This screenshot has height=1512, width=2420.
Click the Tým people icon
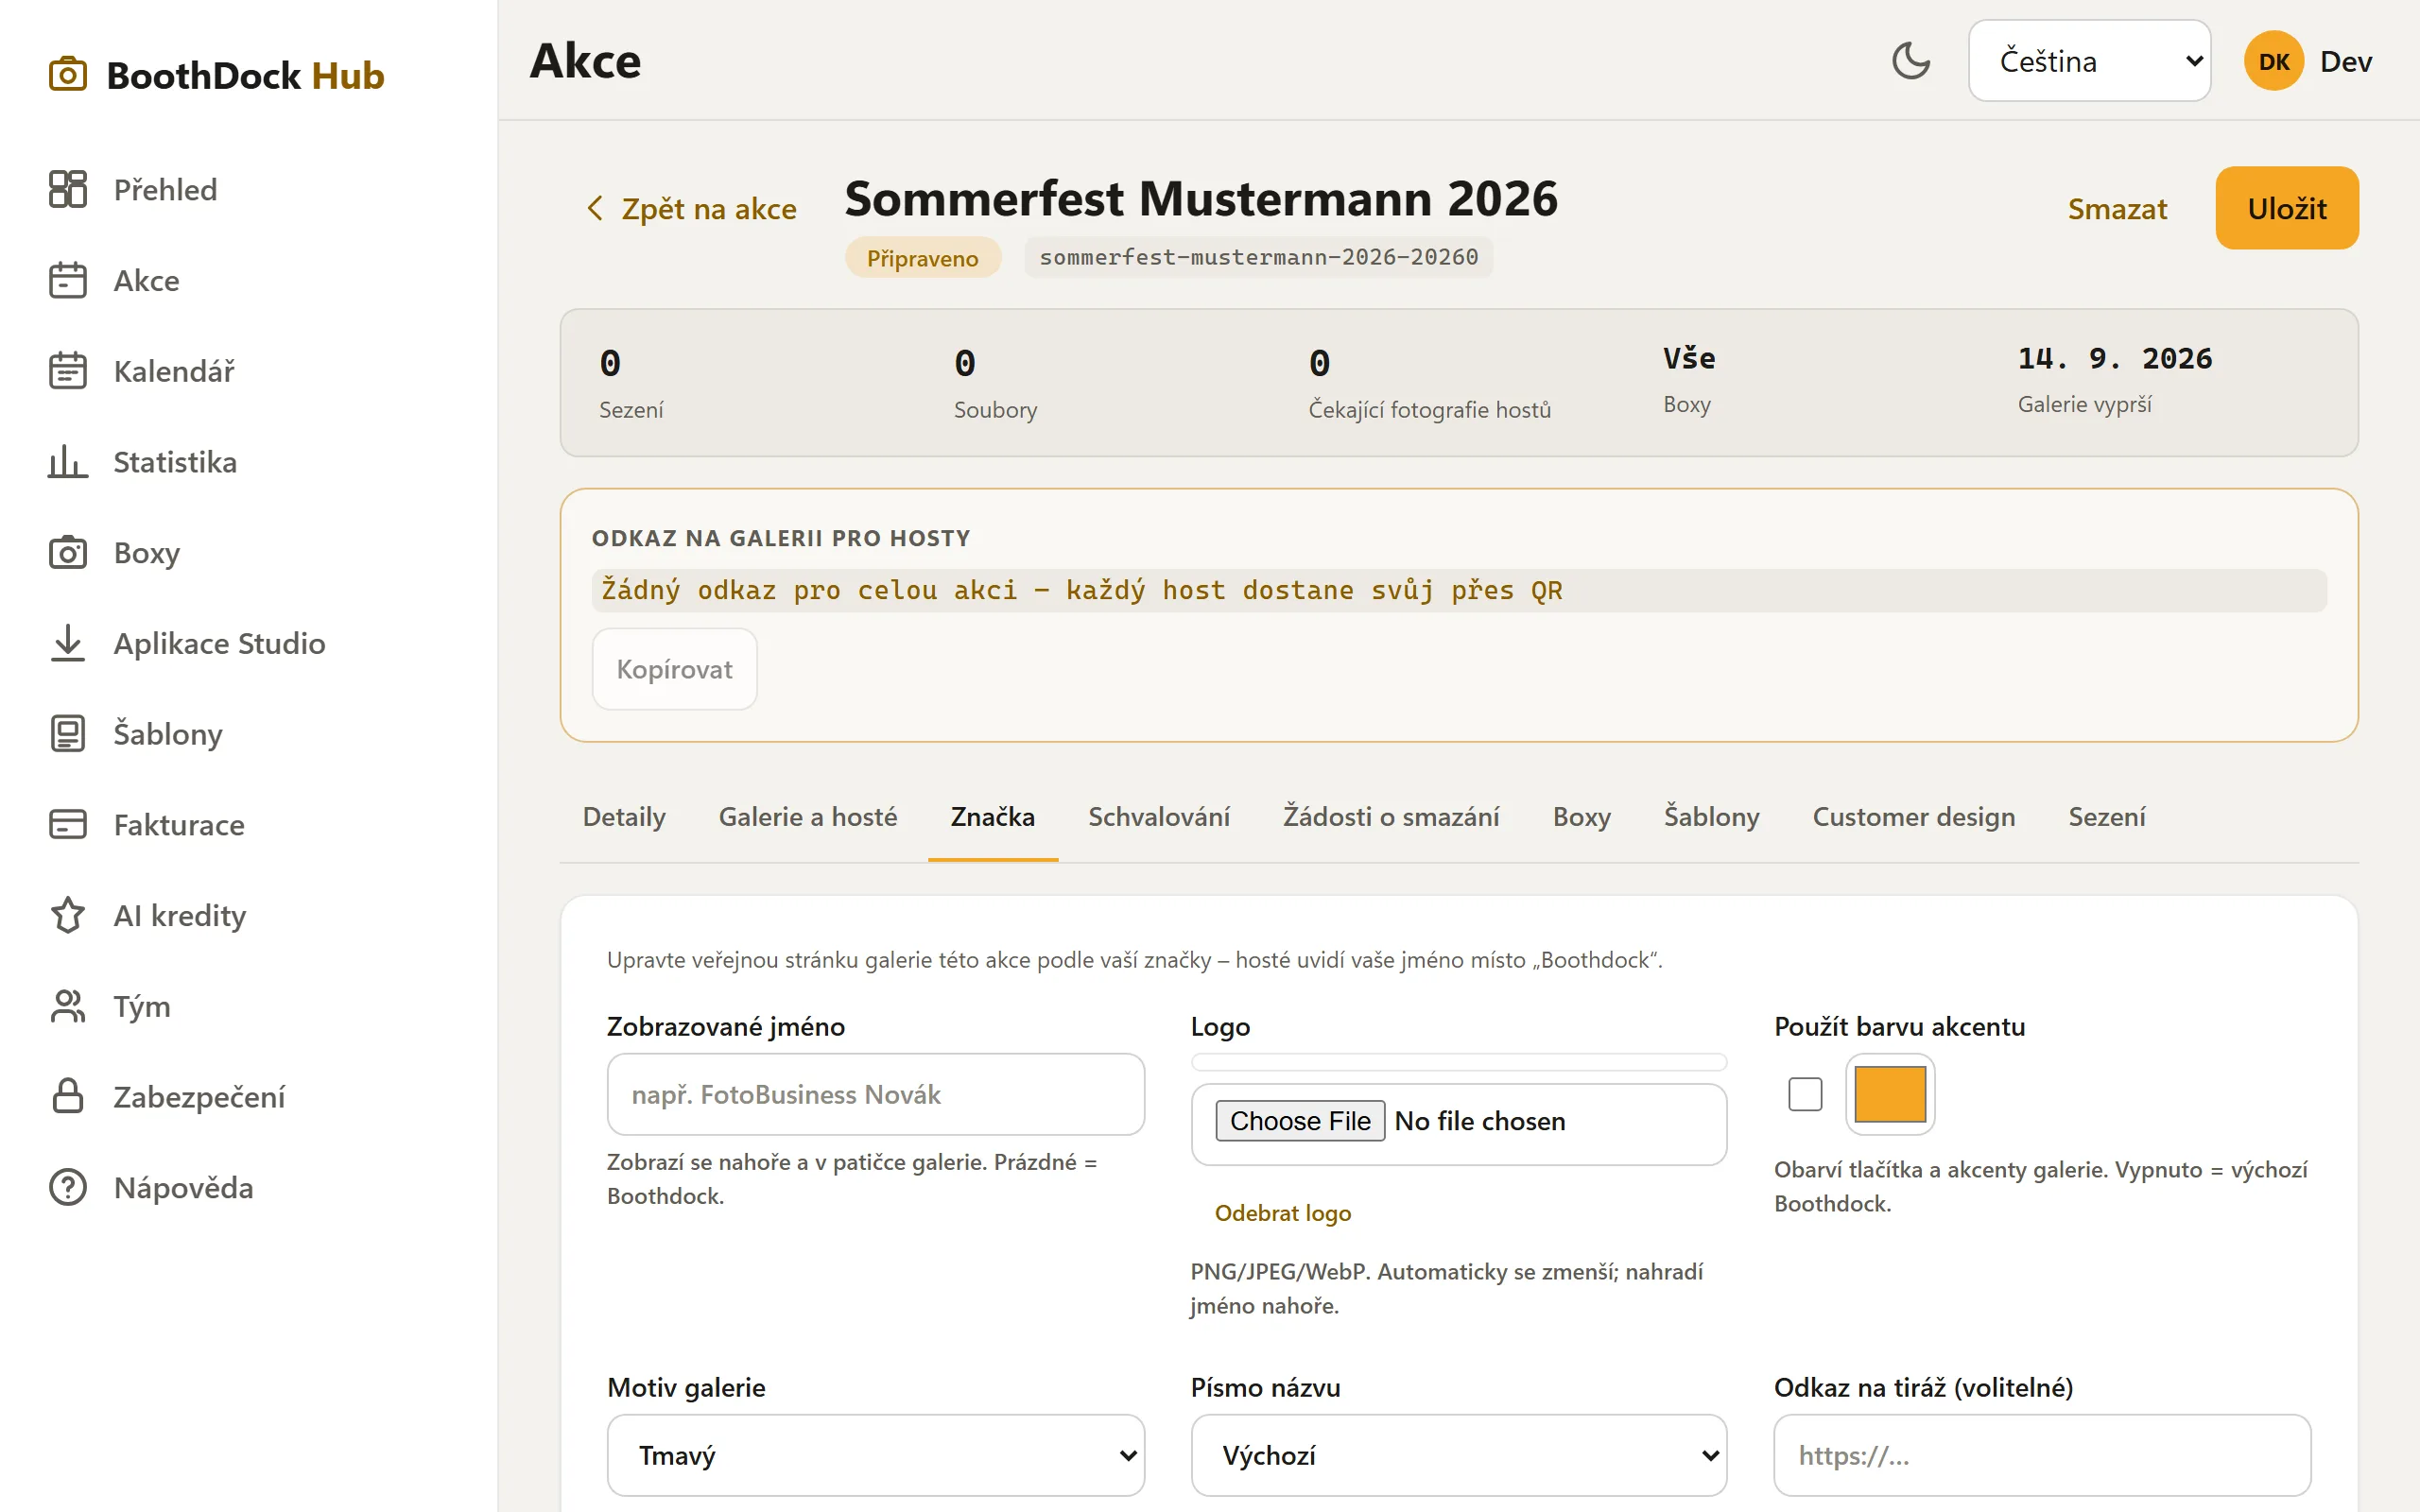tap(68, 1006)
